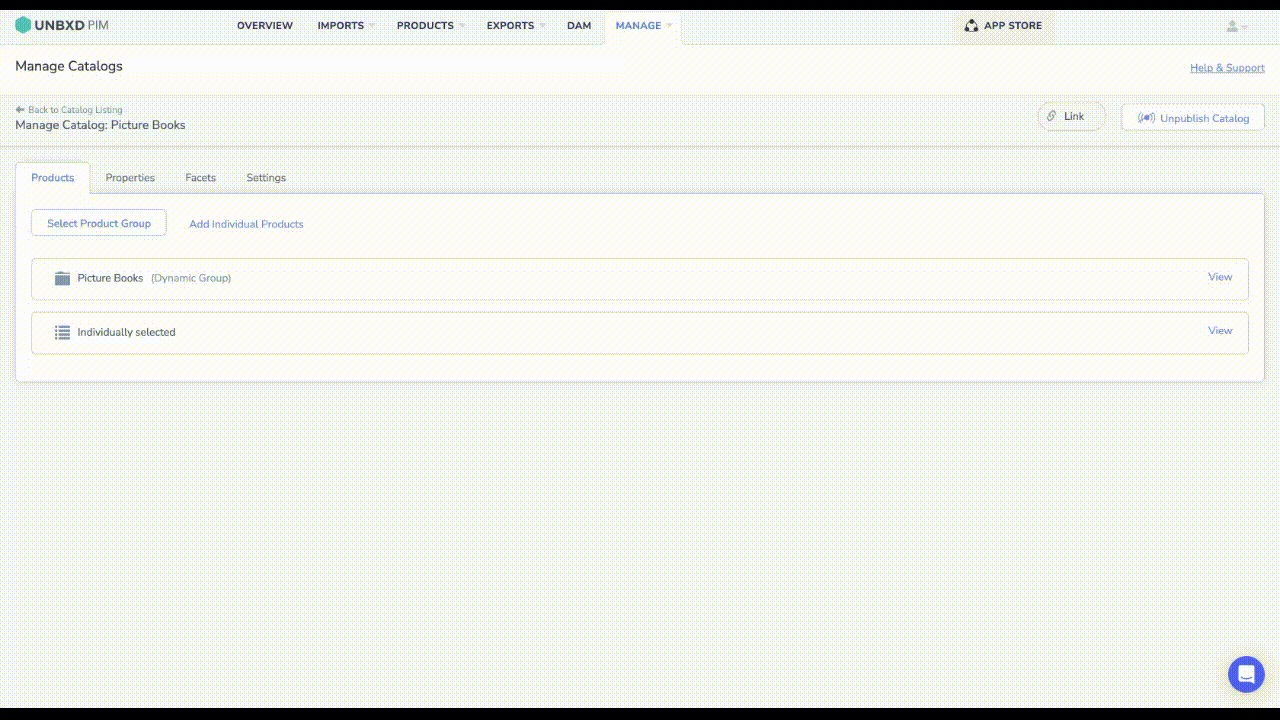Click the Individually selected row label
This screenshot has width=1280, height=720.
click(126, 332)
